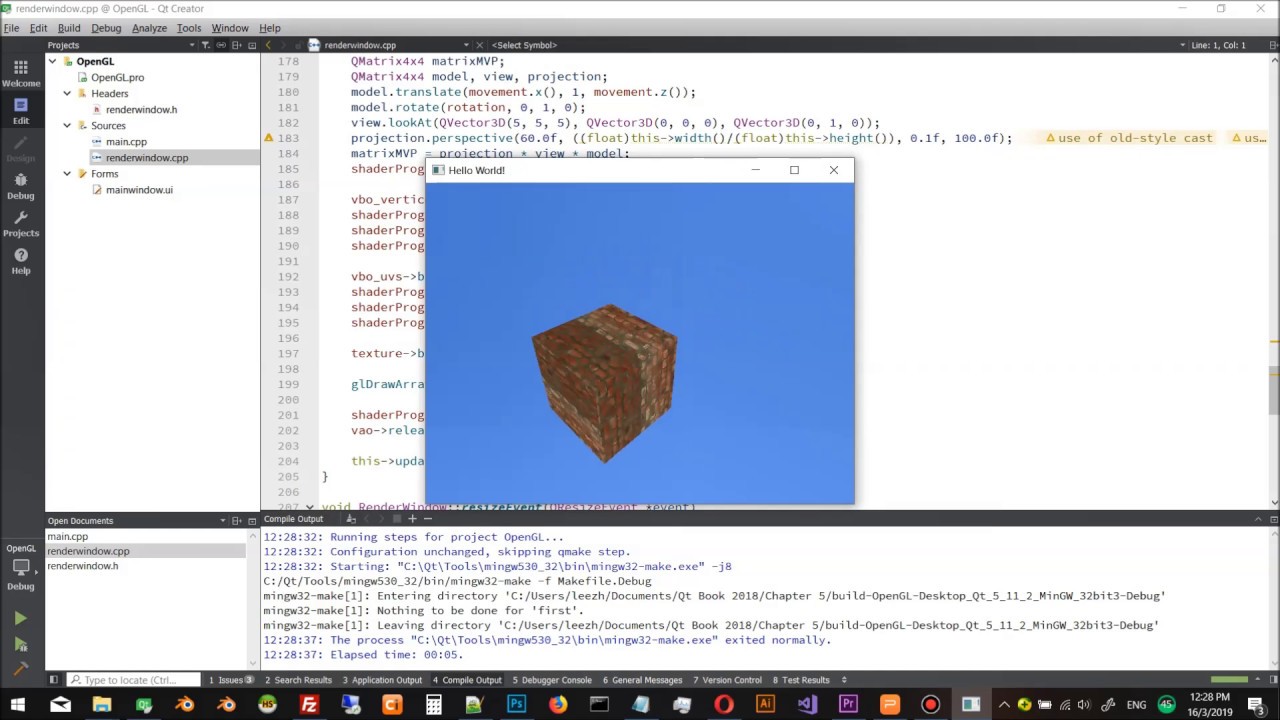Collapse the Headers folder

click(67, 93)
